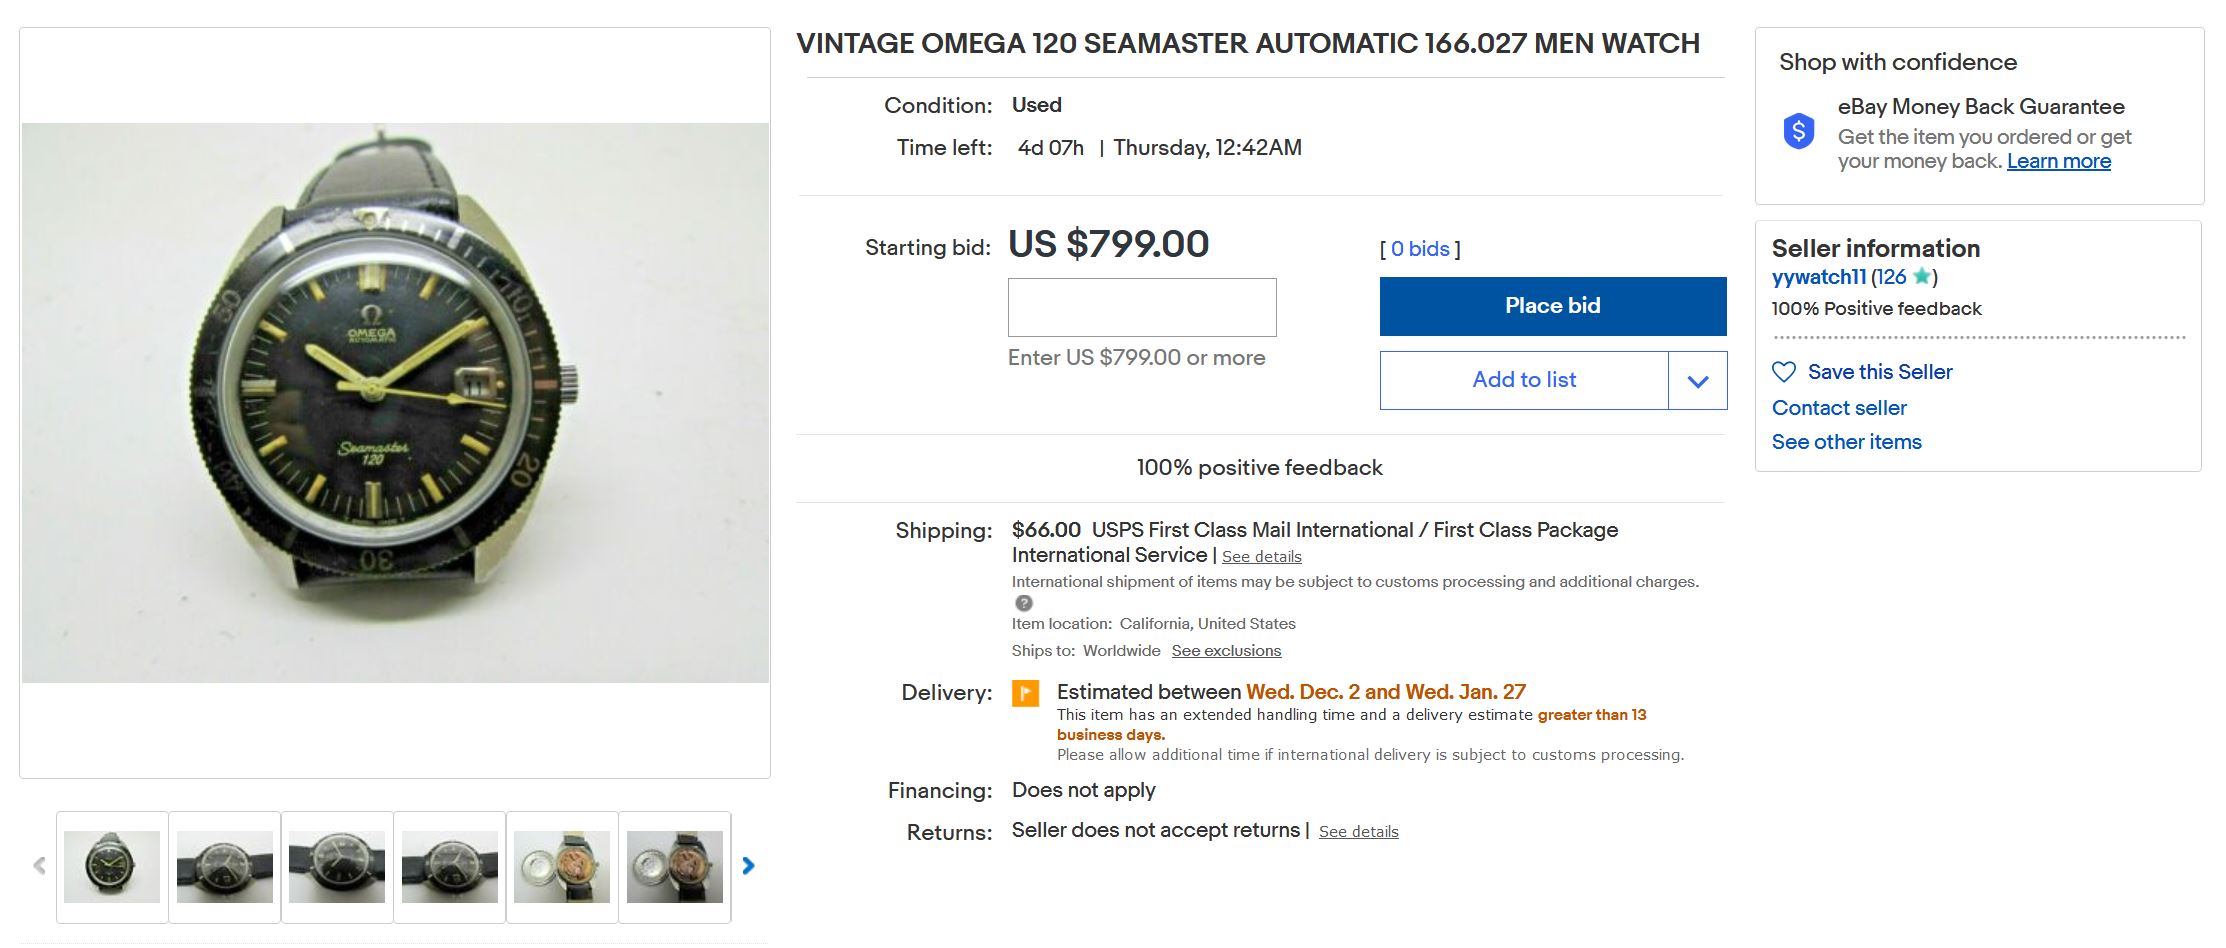2226x948 pixels.
Task: Place a bid on the watch
Action: click(1552, 306)
